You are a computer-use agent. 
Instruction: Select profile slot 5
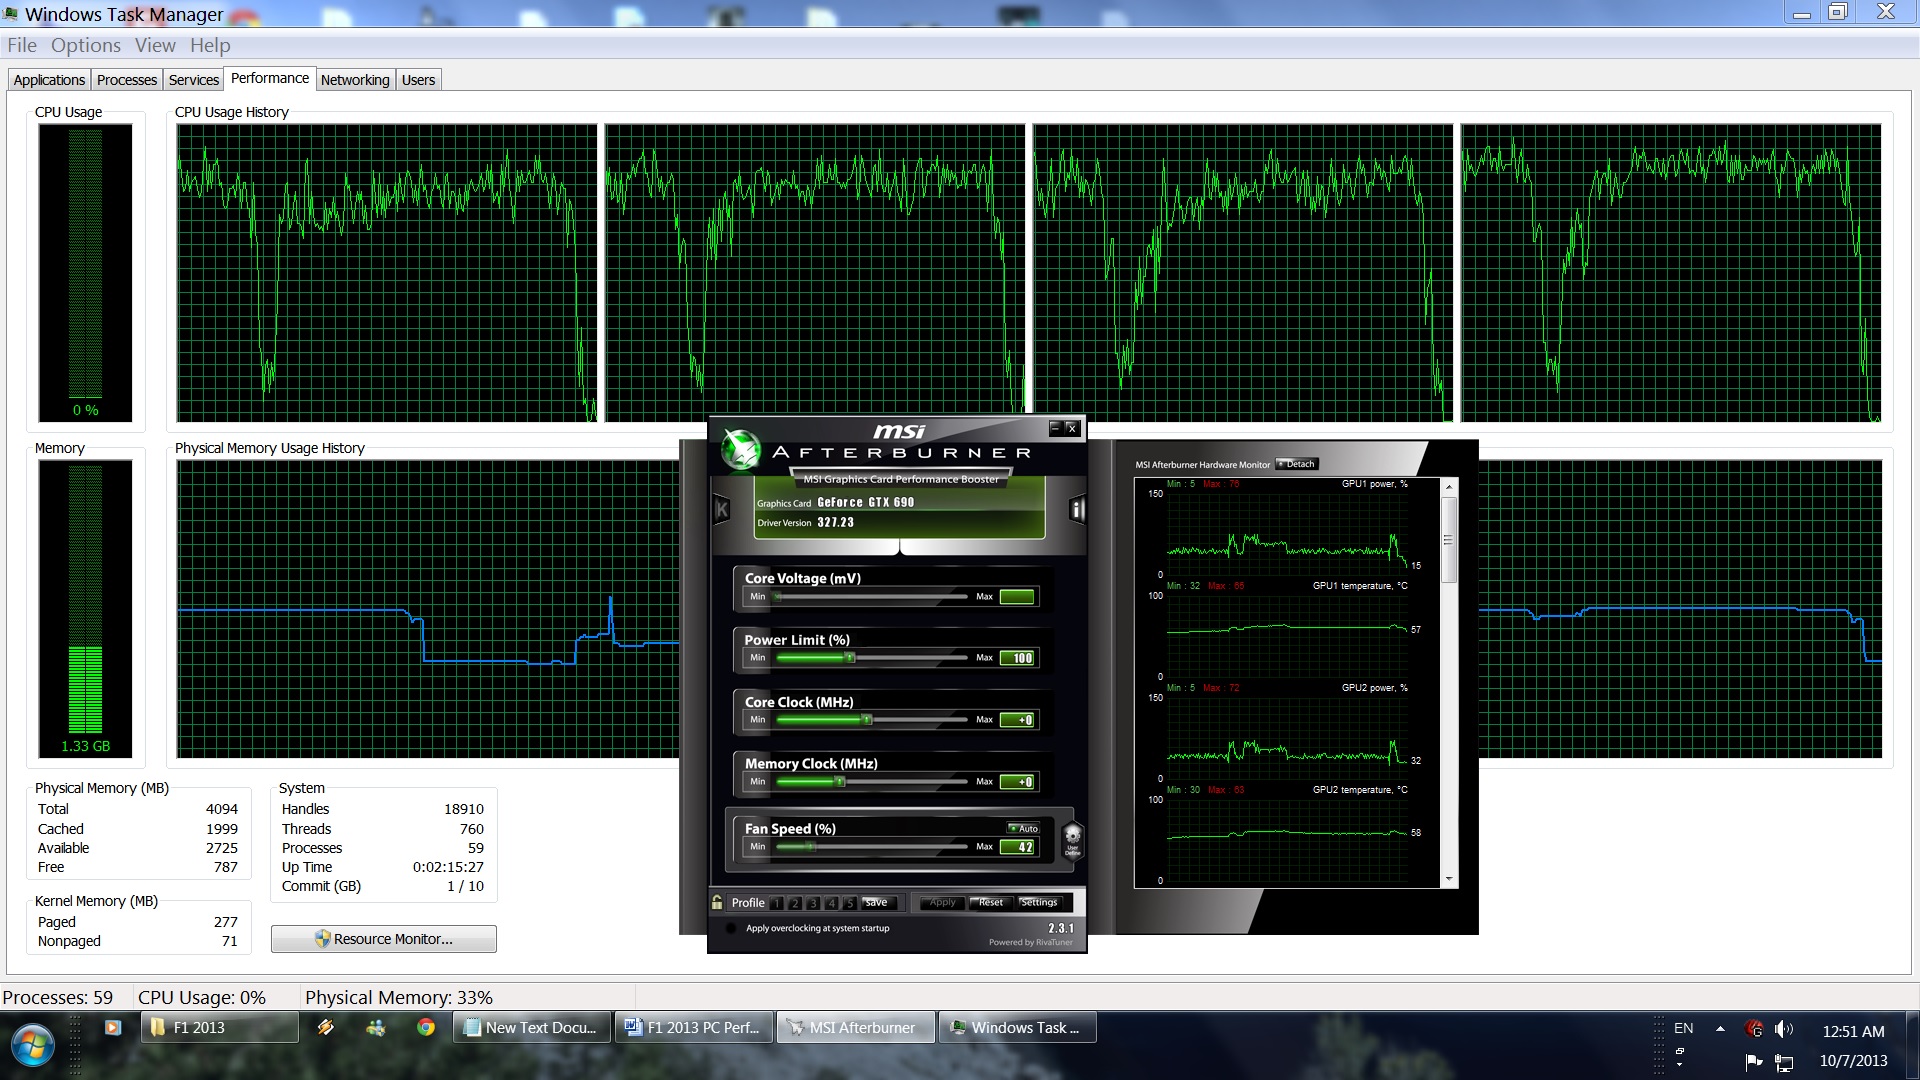click(849, 903)
